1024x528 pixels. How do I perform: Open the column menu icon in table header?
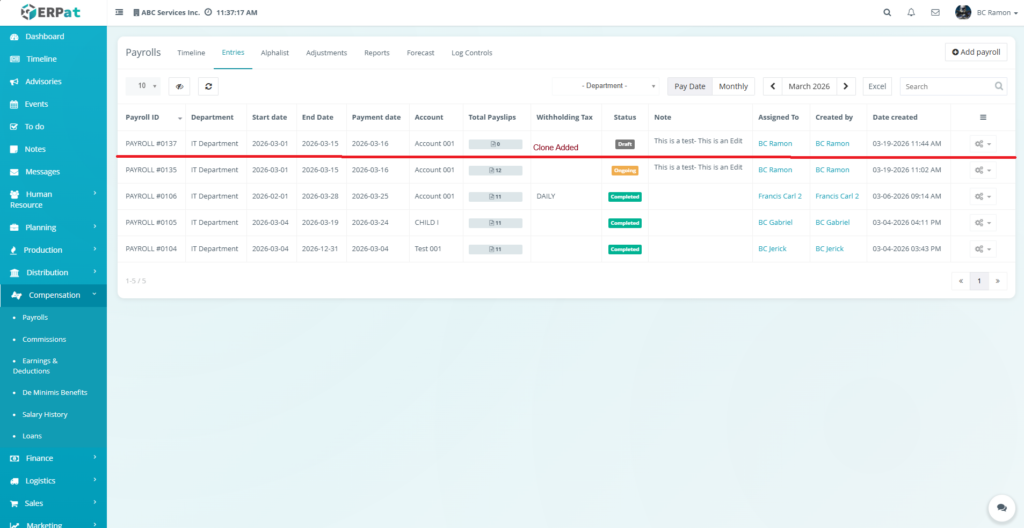[x=982, y=117]
